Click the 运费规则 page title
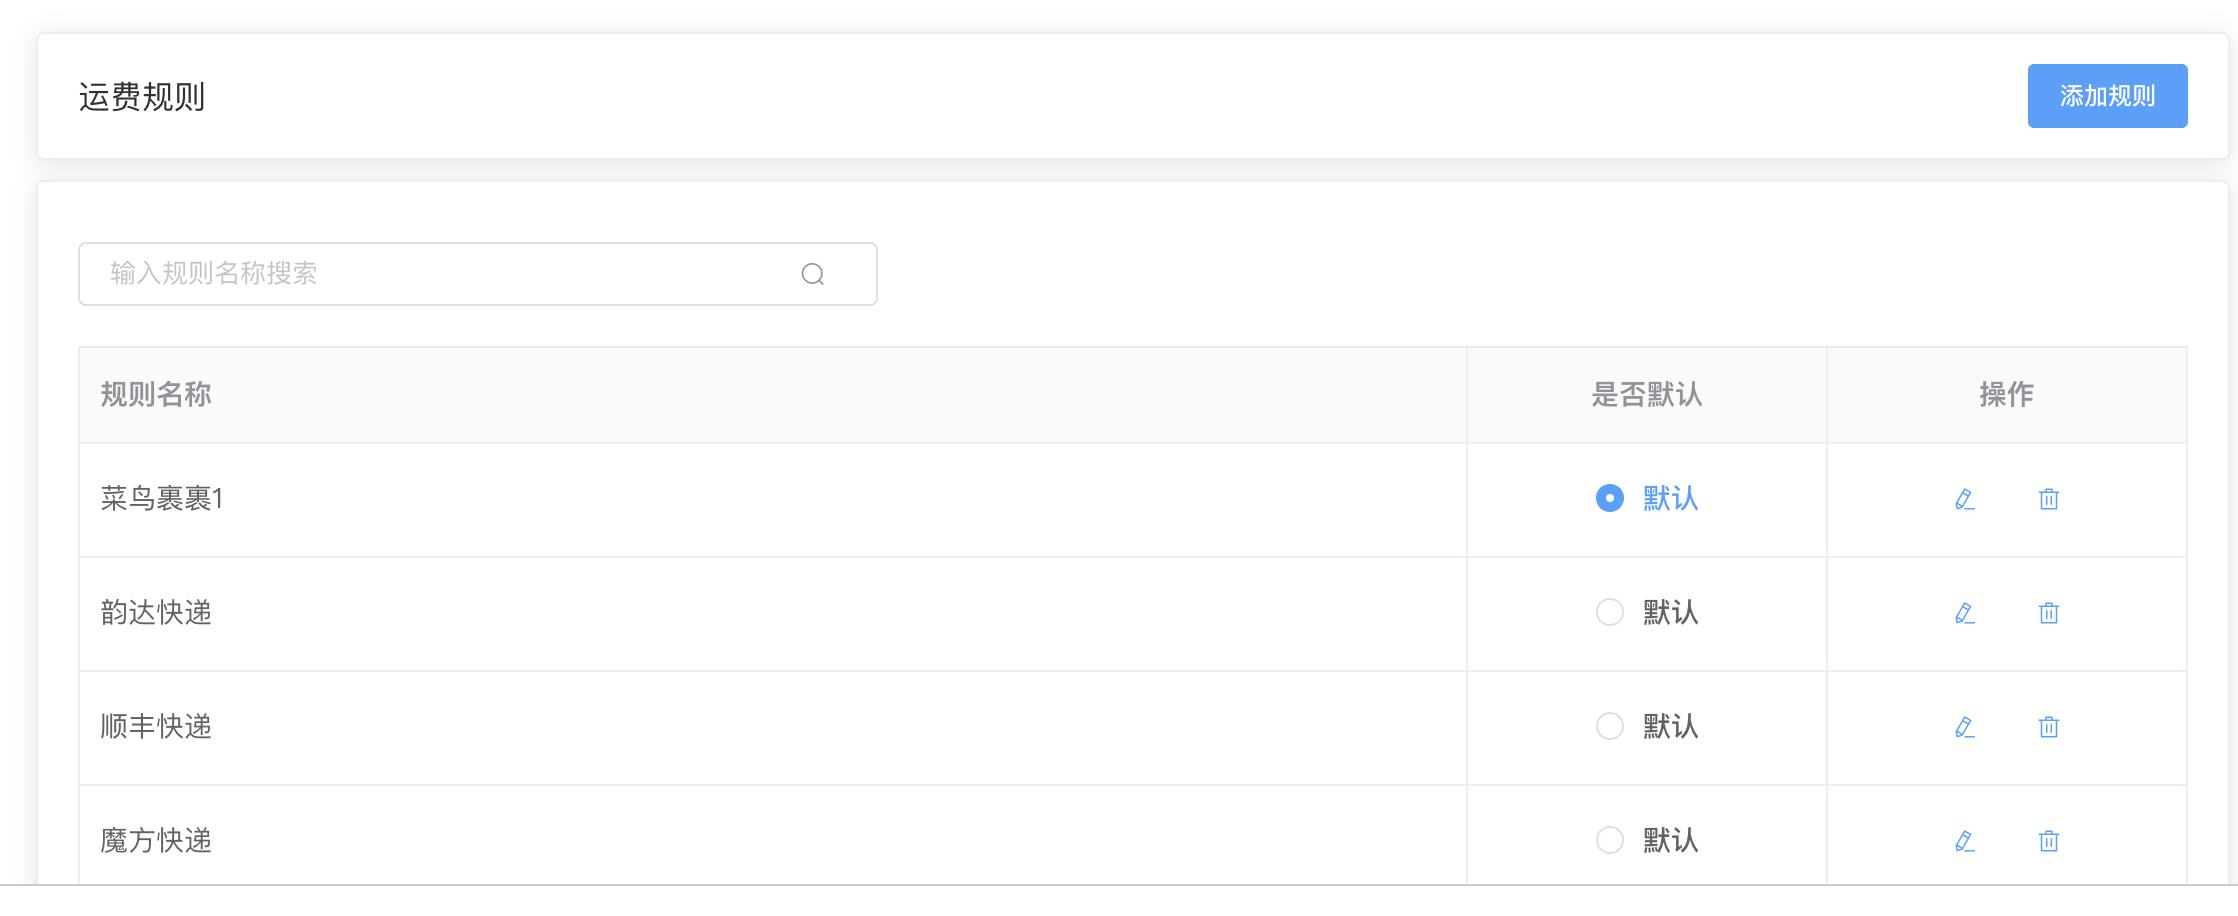The width and height of the screenshot is (2238, 916). 143,96
